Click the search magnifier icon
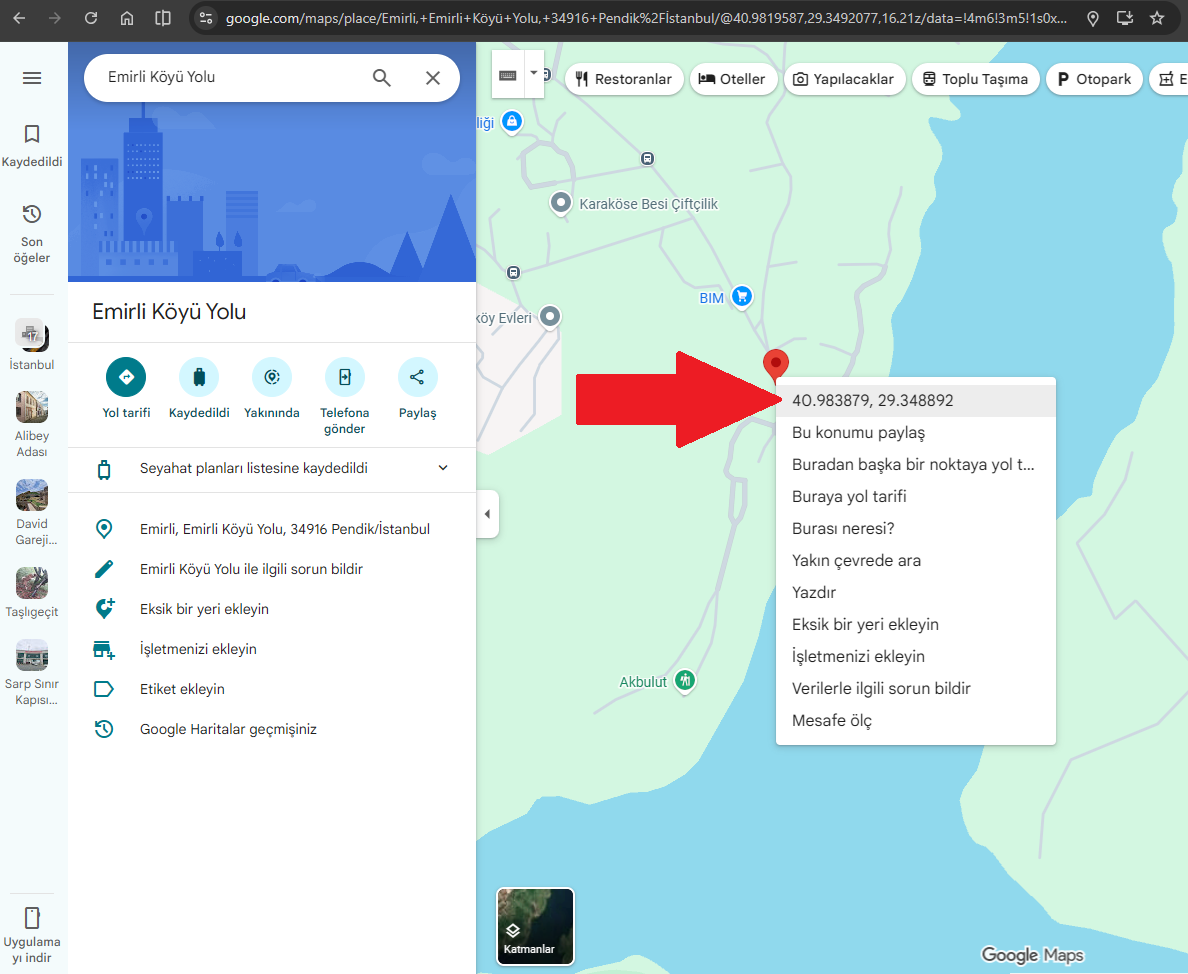 382,77
